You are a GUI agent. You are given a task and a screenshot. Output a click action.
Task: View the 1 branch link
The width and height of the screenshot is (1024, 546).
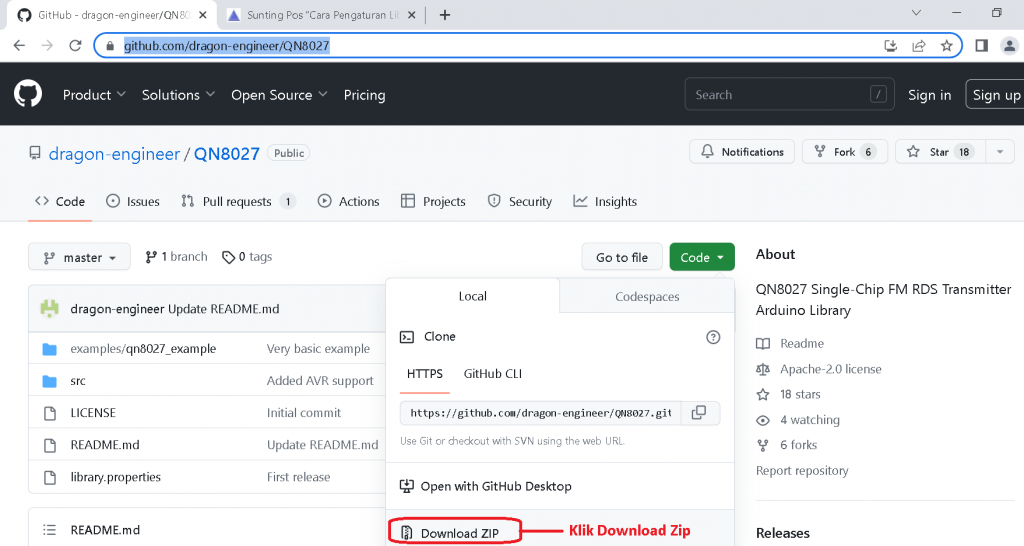(x=176, y=257)
